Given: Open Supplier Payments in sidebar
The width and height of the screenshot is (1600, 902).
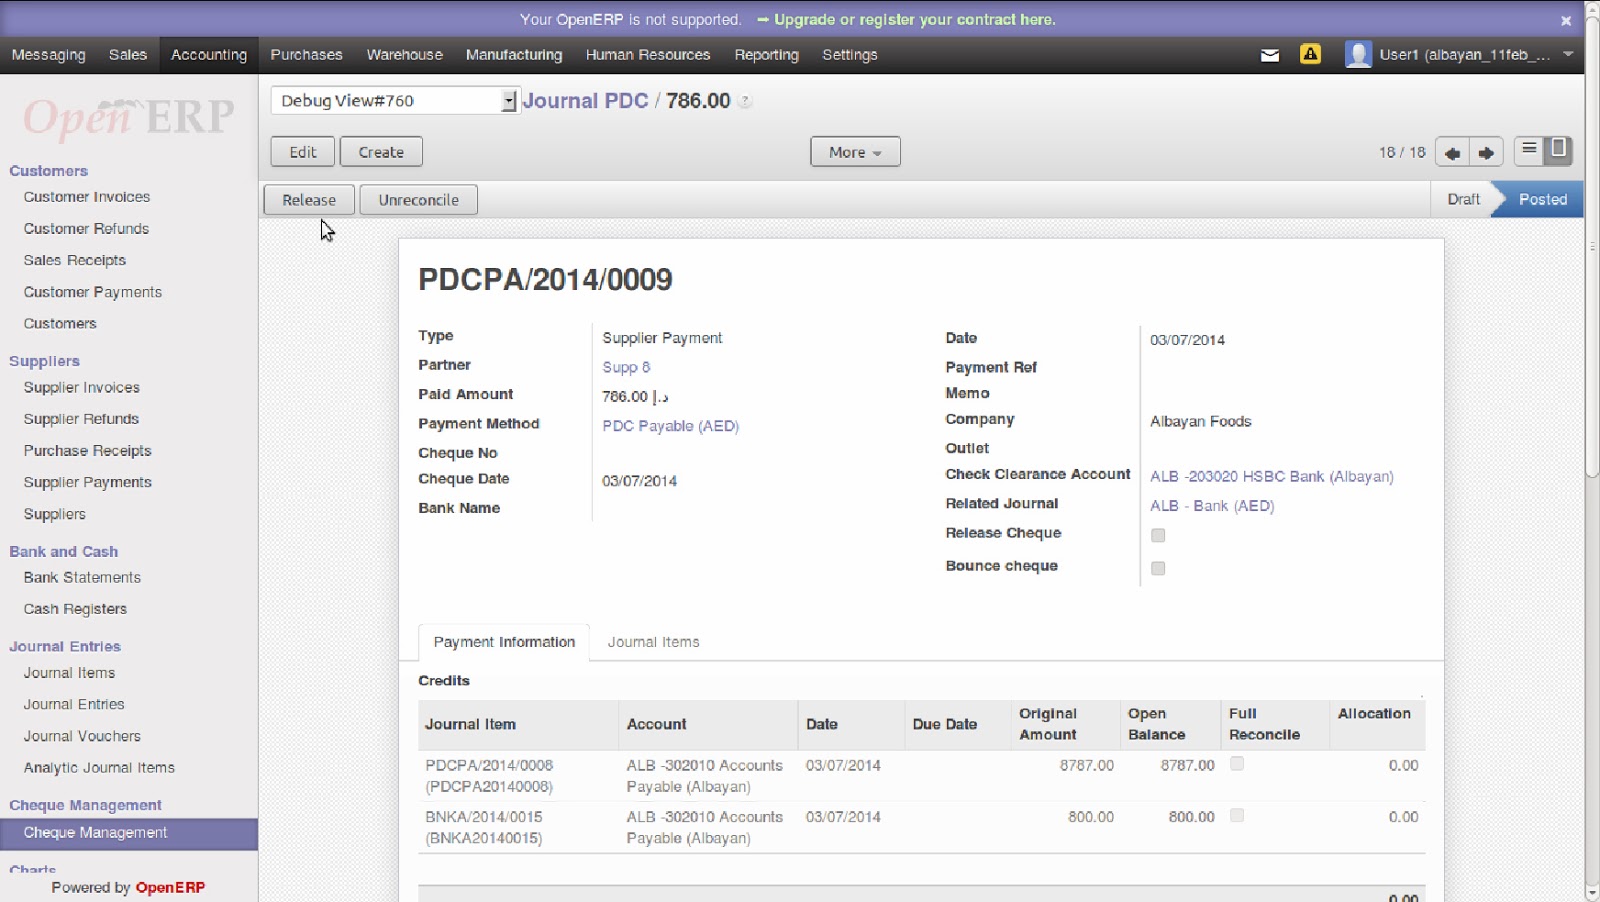Looking at the screenshot, I should 88,482.
